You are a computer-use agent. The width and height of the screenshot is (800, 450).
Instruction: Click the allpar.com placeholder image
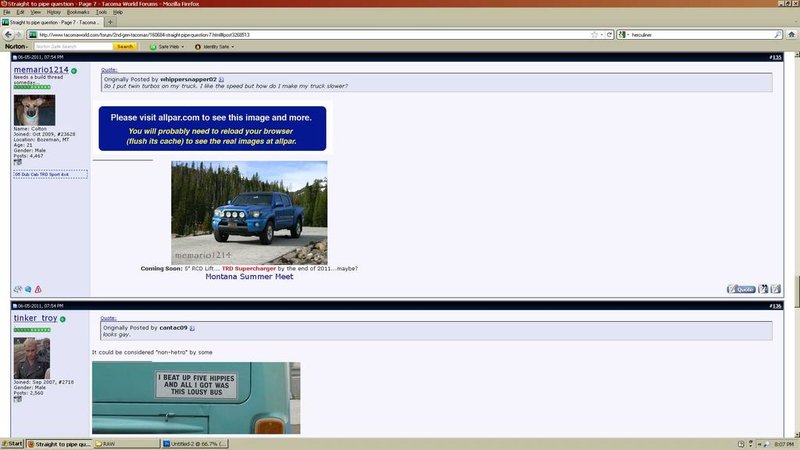(212, 129)
